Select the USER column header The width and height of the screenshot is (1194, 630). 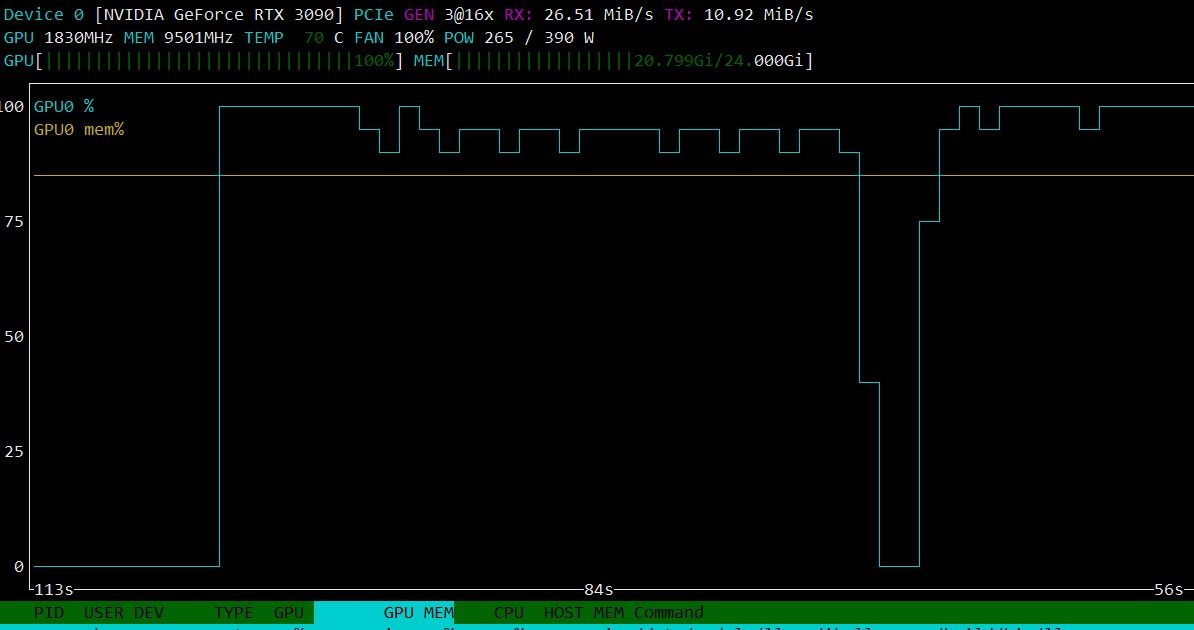[104, 612]
